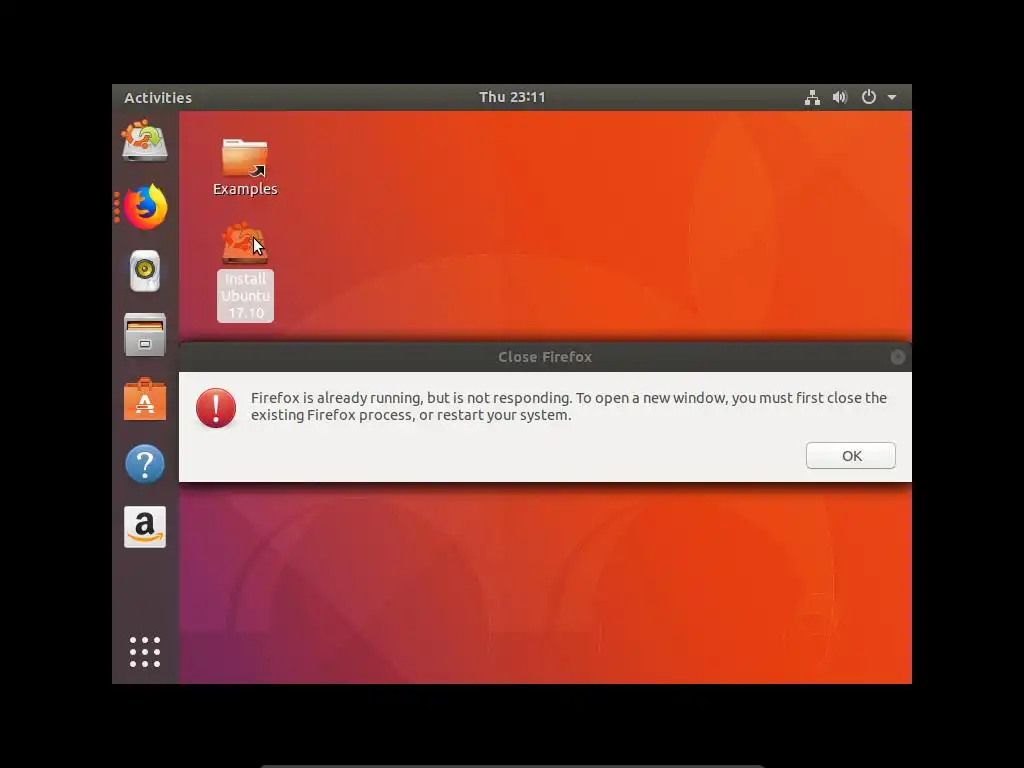Open the Activities overview
This screenshot has height=768, width=1024.
click(158, 97)
